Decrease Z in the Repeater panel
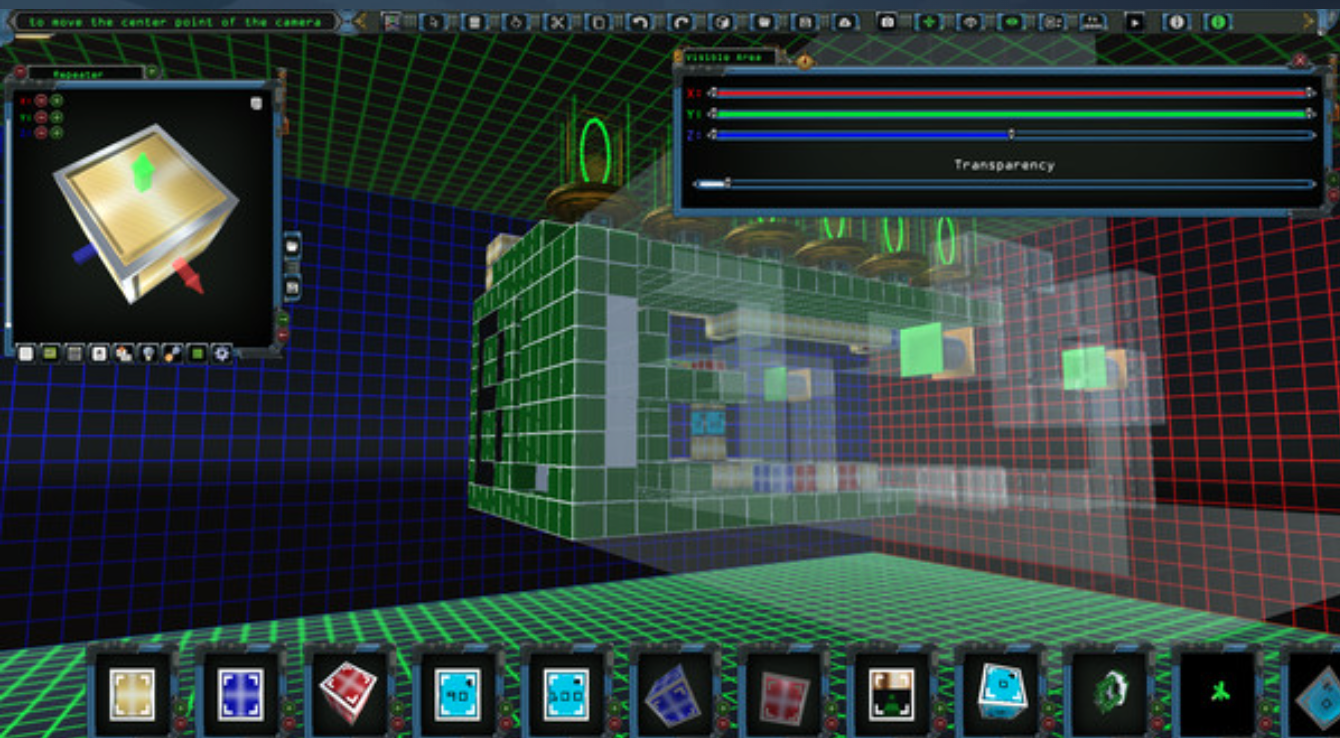The width and height of the screenshot is (1340, 738). pos(41,132)
